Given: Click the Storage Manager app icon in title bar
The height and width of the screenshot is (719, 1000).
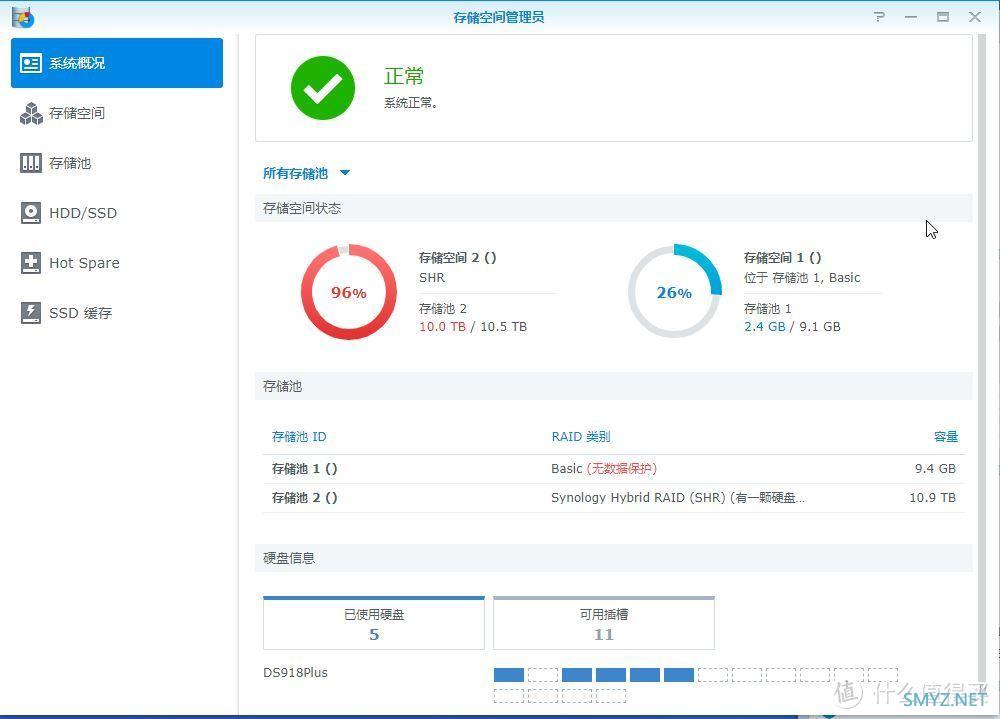Looking at the screenshot, I should (x=23, y=17).
